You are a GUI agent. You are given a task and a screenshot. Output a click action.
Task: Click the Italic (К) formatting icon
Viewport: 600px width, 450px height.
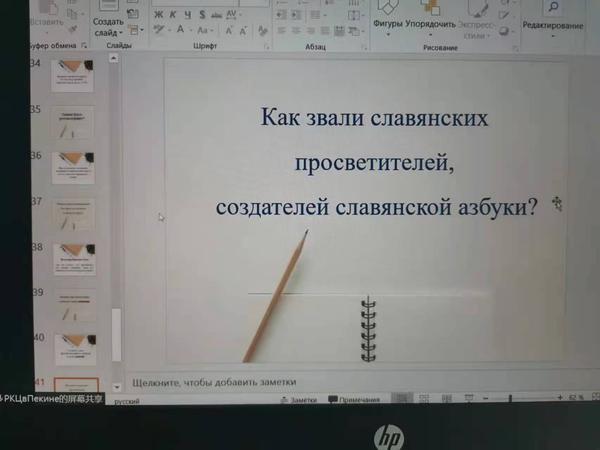(x=172, y=15)
